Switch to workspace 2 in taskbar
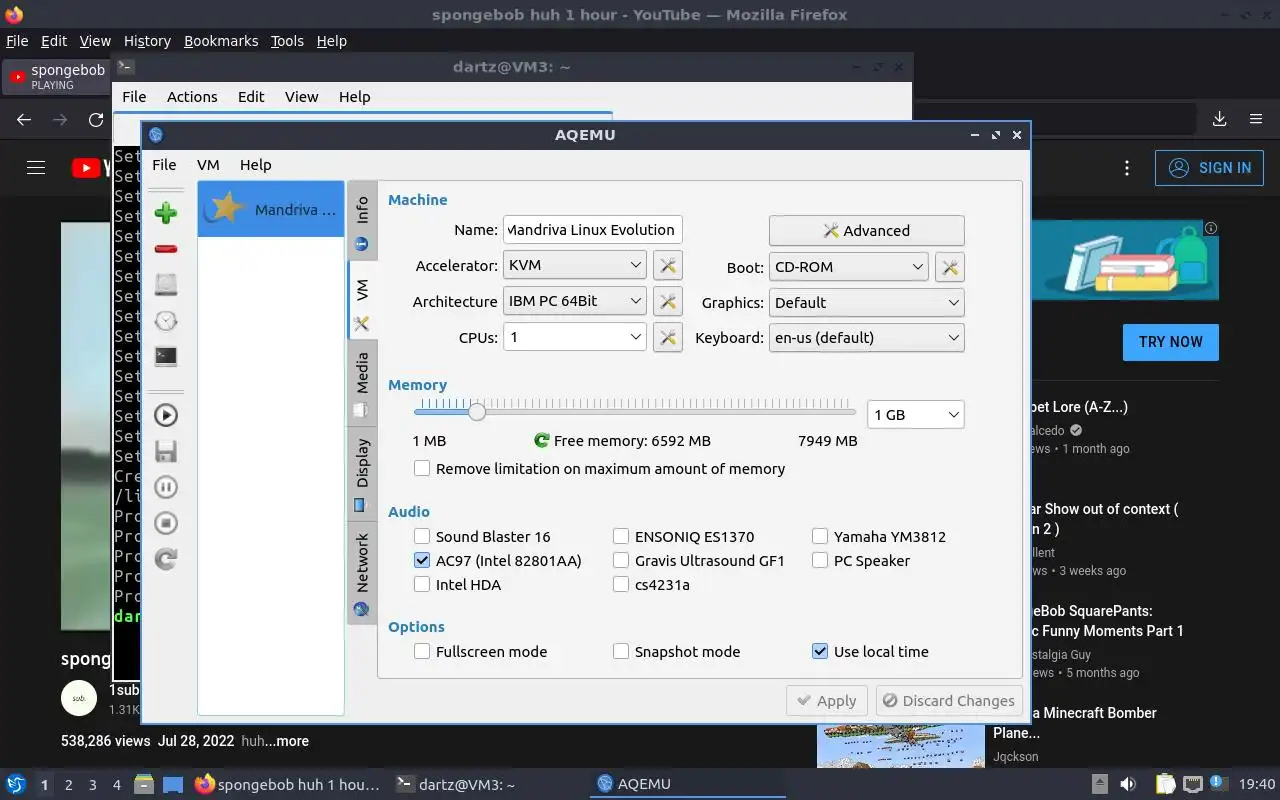 click(x=68, y=785)
